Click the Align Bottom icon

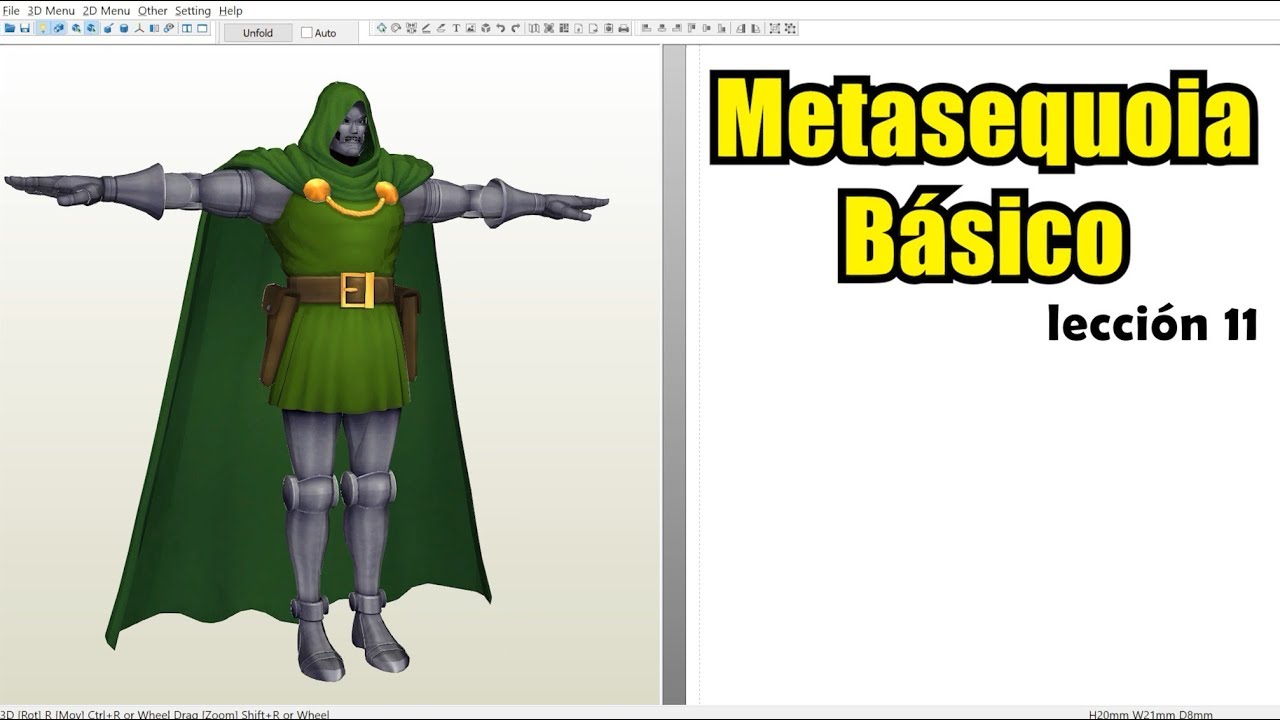721,28
